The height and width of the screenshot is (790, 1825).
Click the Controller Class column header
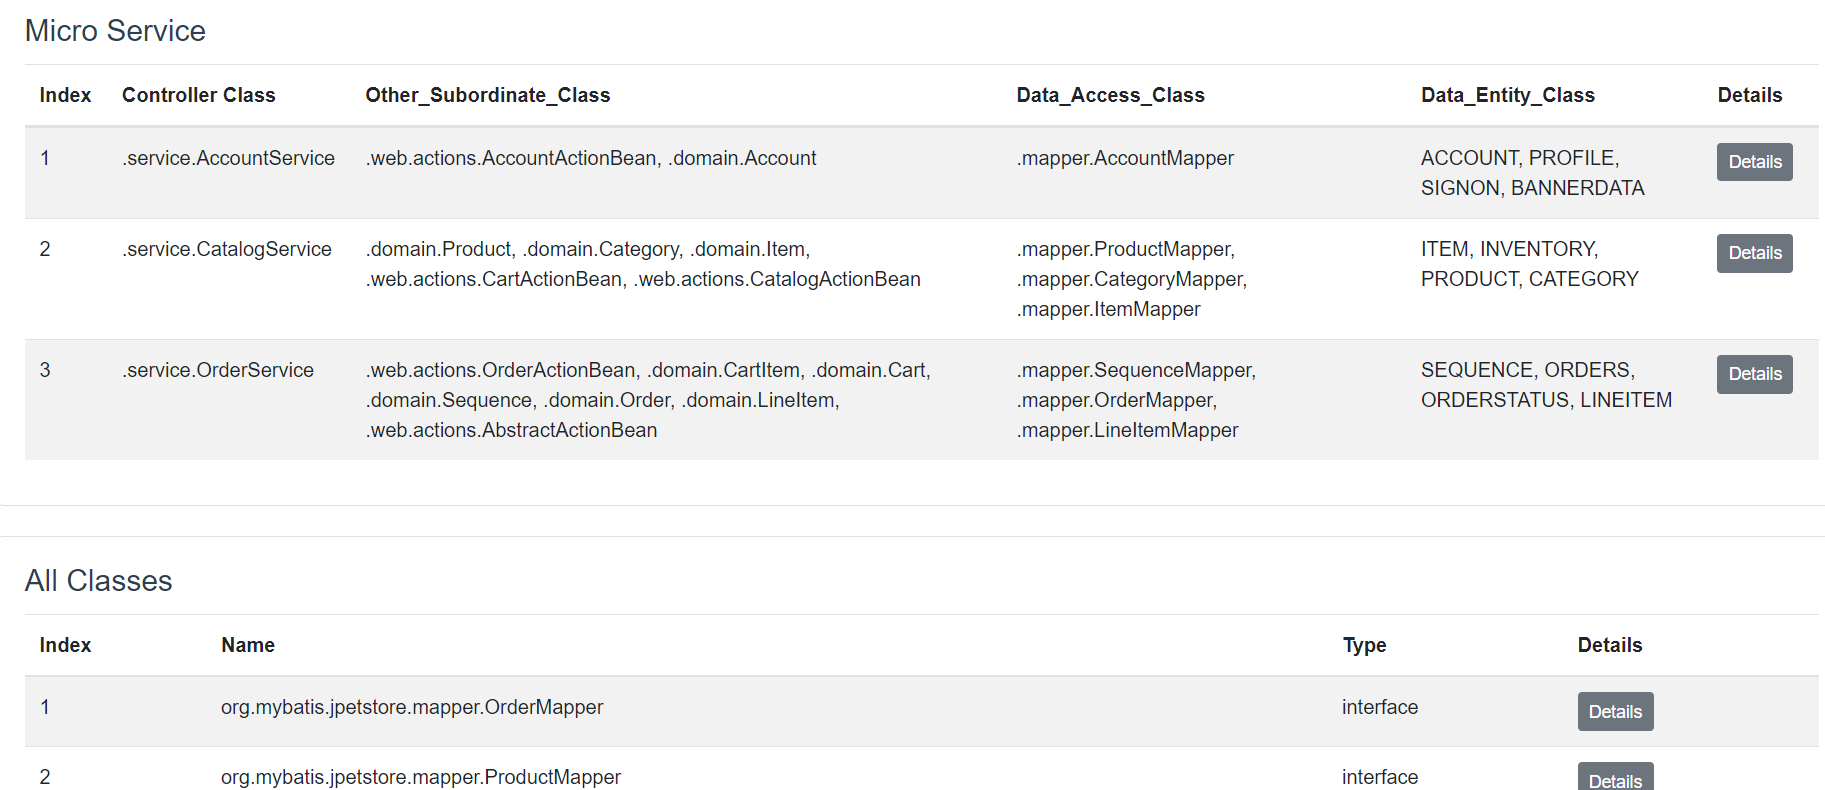click(198, 95)
